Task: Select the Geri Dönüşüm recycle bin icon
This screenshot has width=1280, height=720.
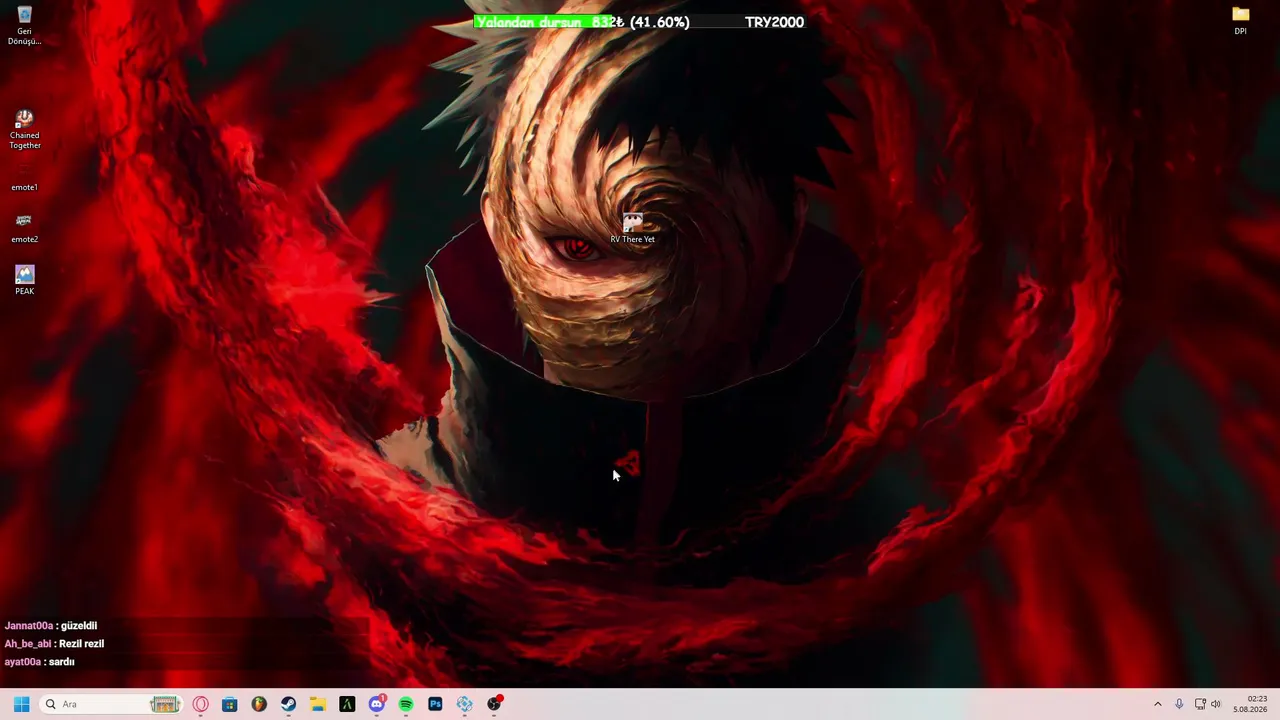Action: tap(24, 25)
